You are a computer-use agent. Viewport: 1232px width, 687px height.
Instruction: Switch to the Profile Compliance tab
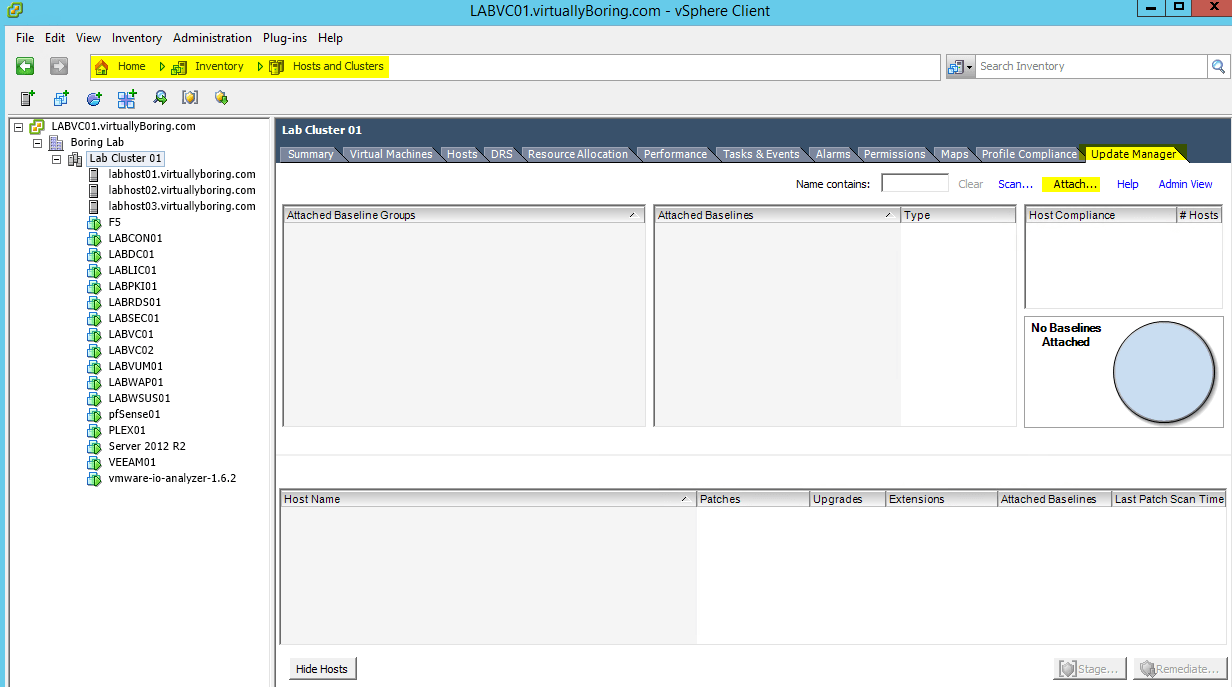click(1030, 154)
